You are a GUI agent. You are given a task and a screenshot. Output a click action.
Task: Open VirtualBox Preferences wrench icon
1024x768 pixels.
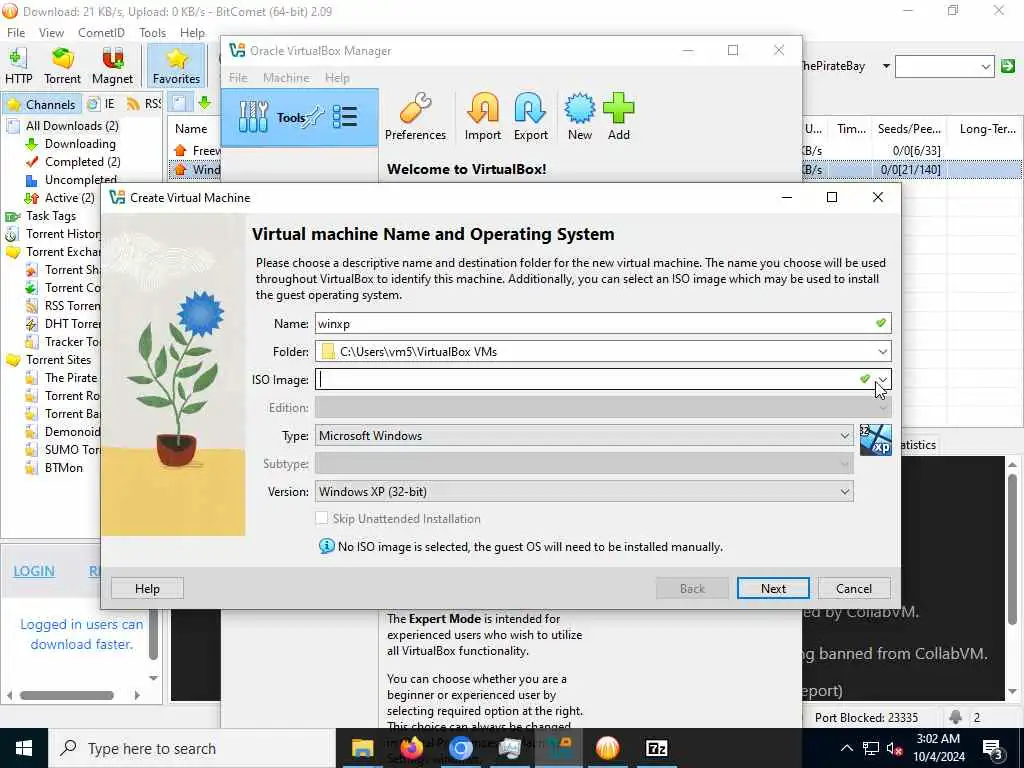415,117
